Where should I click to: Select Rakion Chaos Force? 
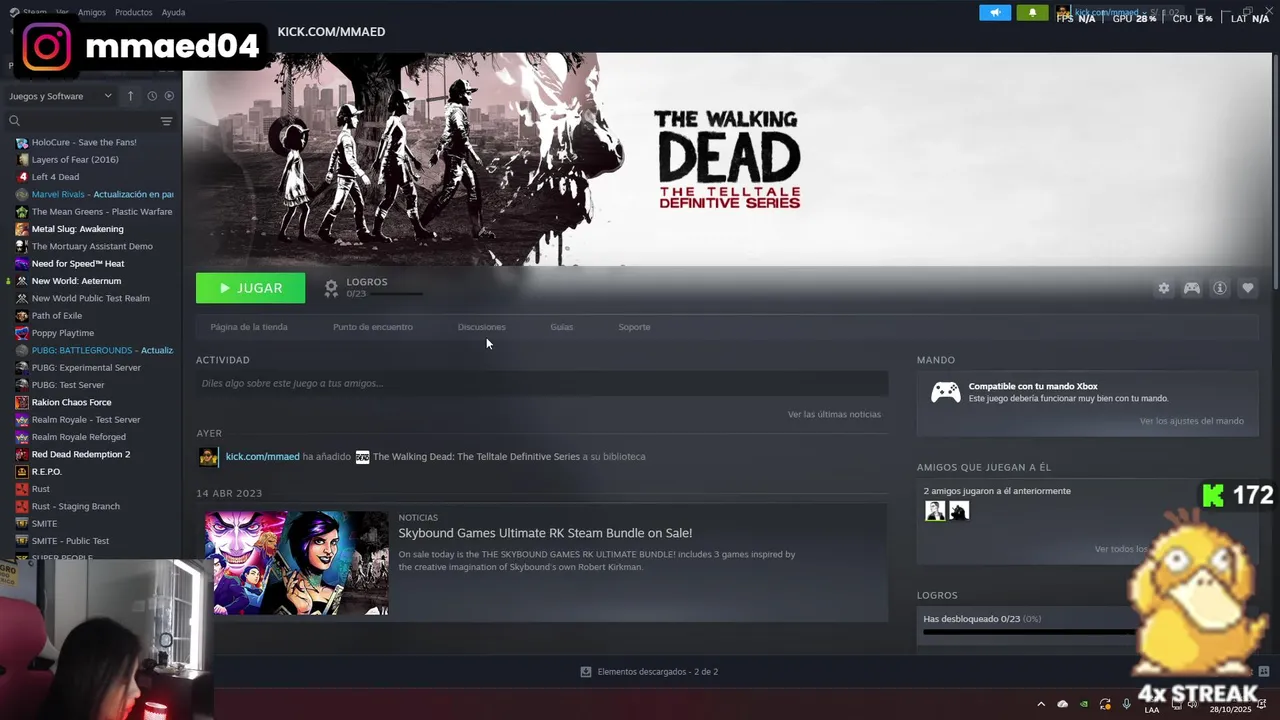coord(71,402)
